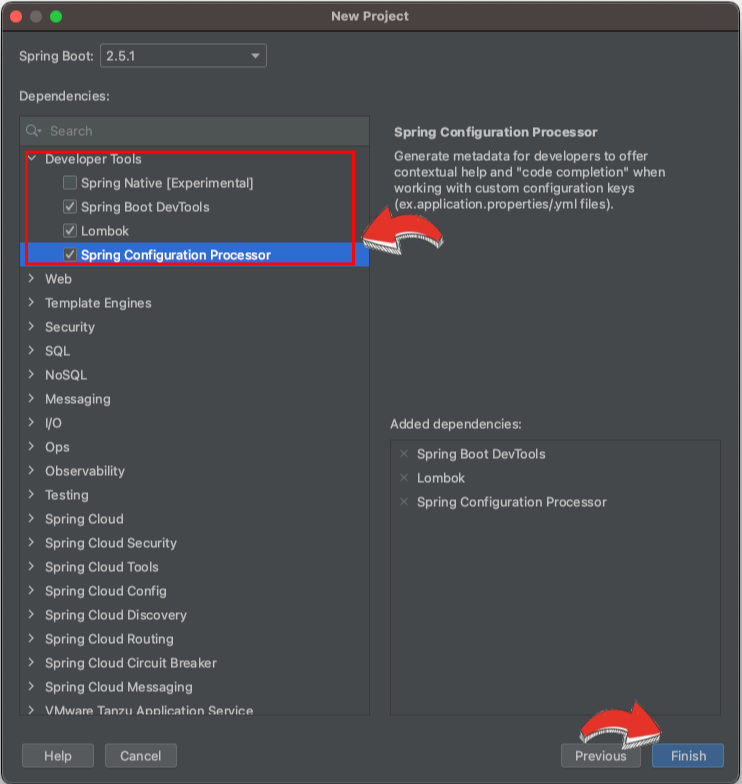Click Finish to create the project
This screenshot has width=742, height=784.
(688, 756)
